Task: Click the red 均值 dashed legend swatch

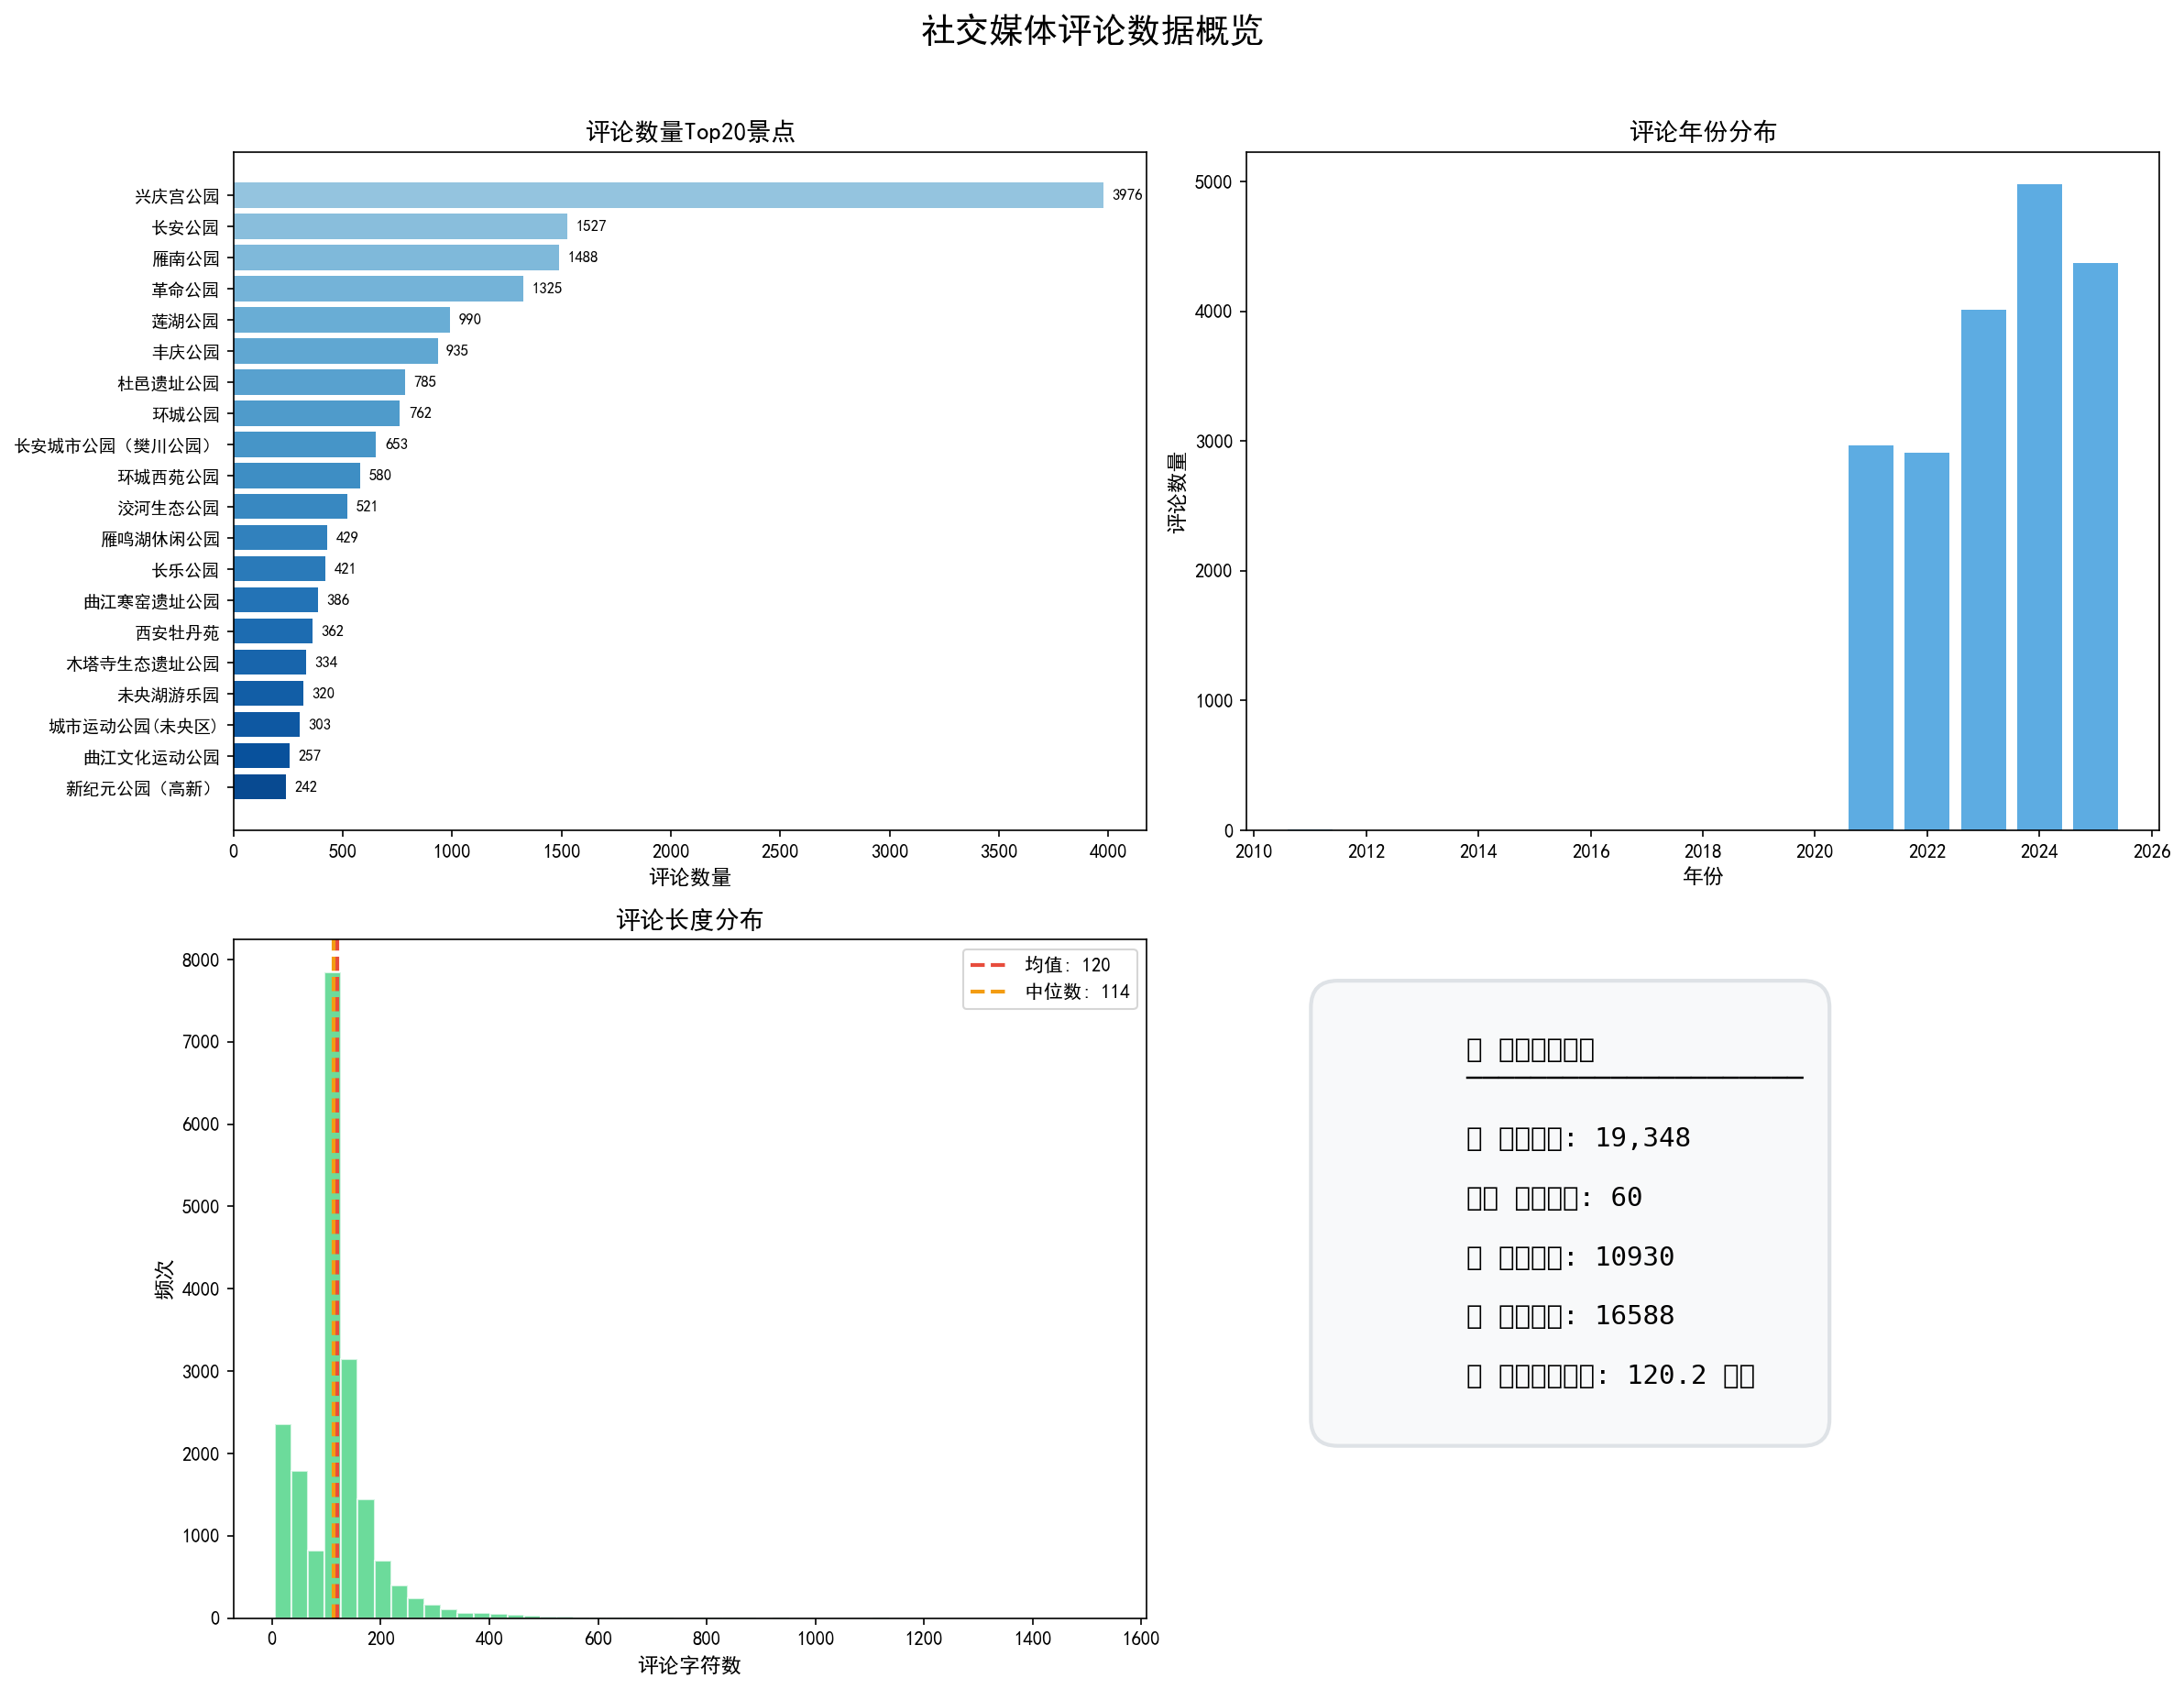Action: click(x=987, y=965)
